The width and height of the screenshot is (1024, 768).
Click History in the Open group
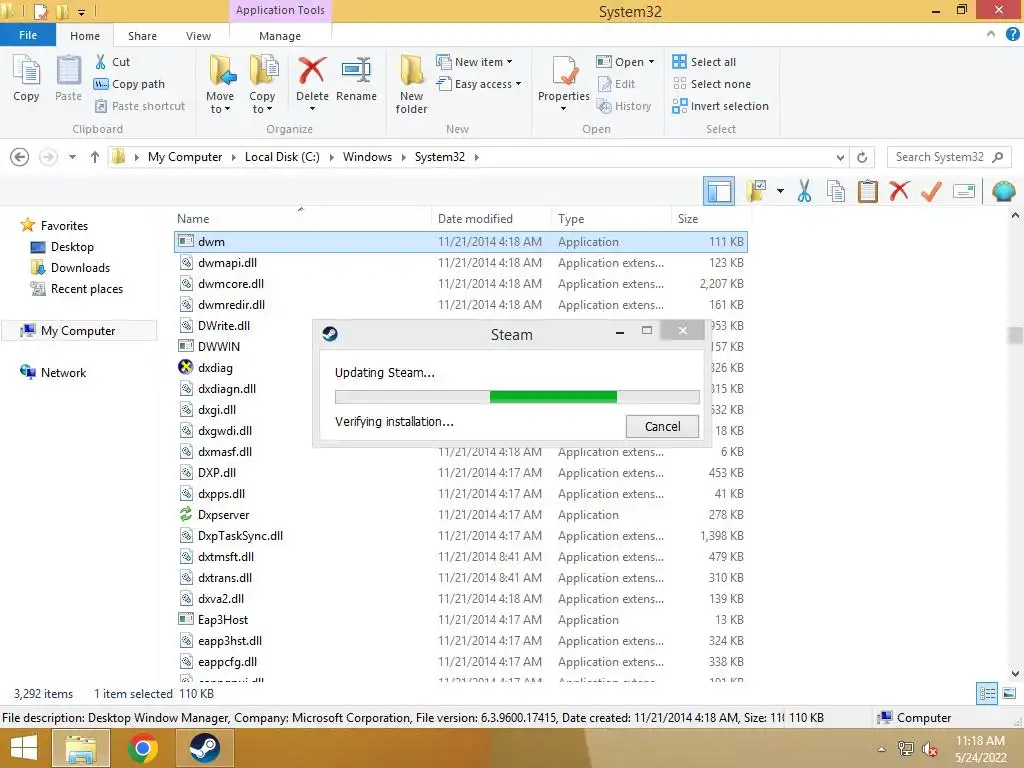click(624, 106)
